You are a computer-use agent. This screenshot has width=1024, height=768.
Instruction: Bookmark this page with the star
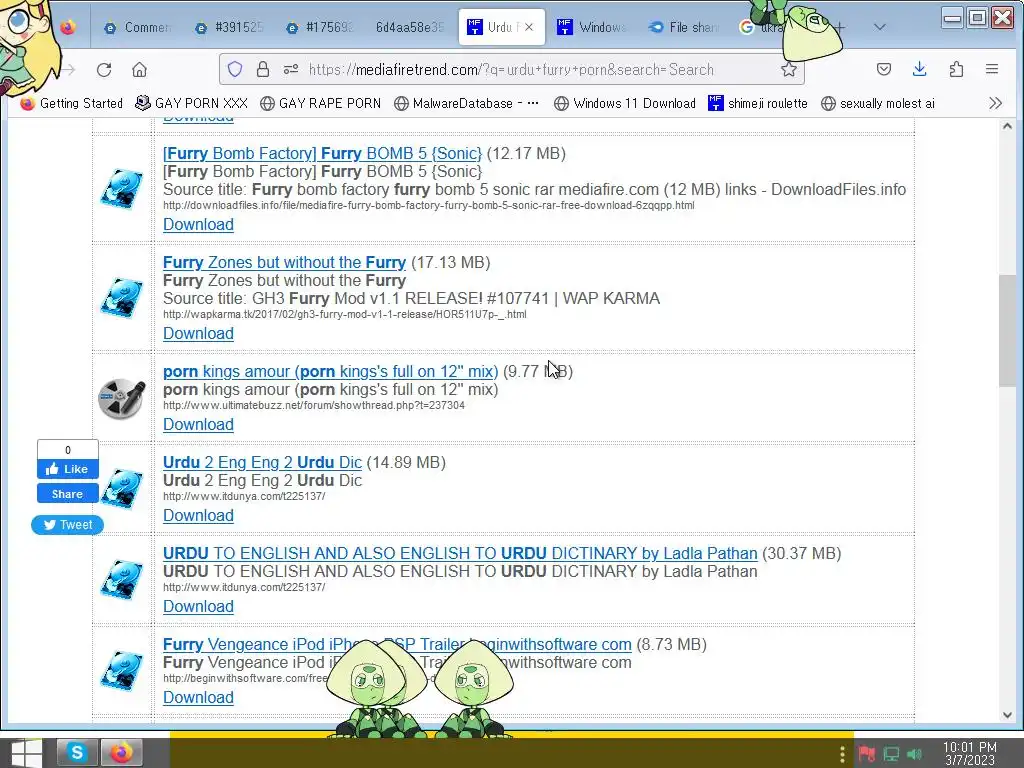789,69
